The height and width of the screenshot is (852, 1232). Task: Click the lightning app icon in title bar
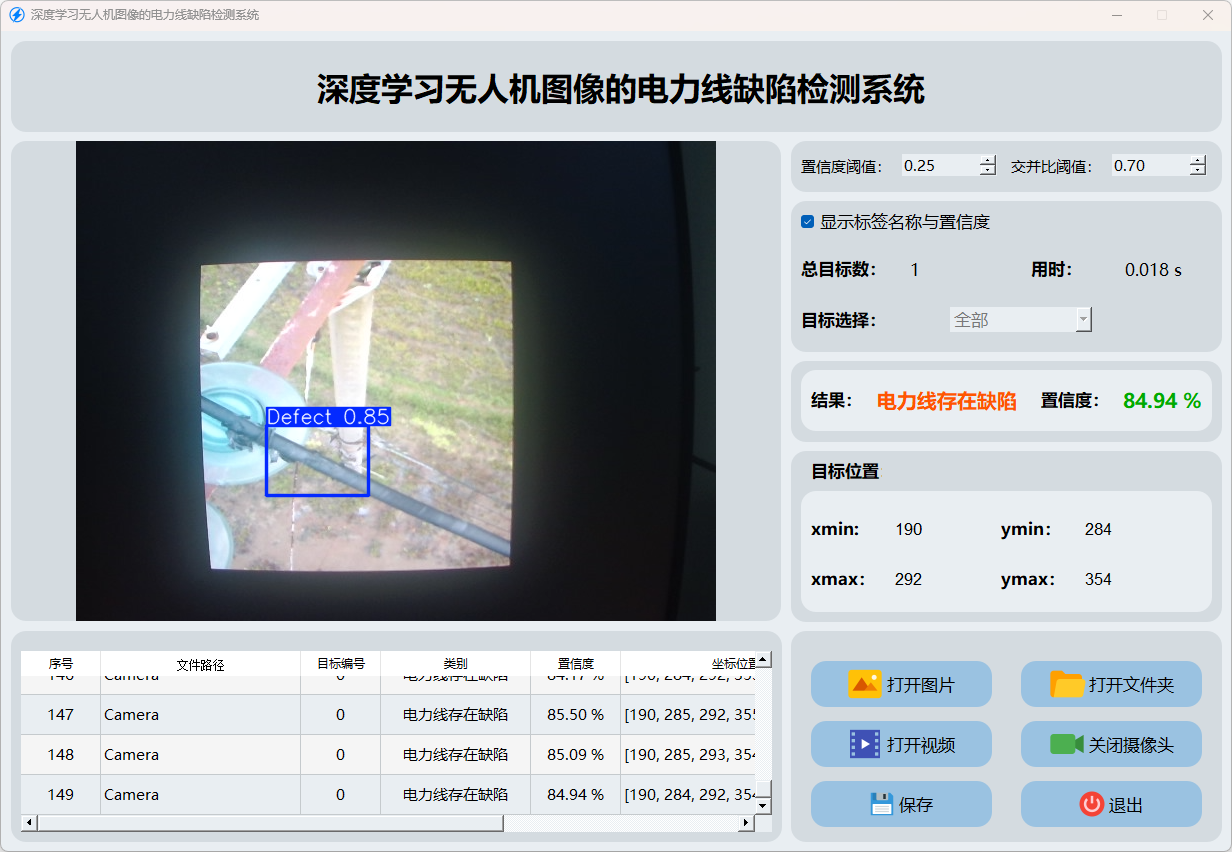coord(16,15)
